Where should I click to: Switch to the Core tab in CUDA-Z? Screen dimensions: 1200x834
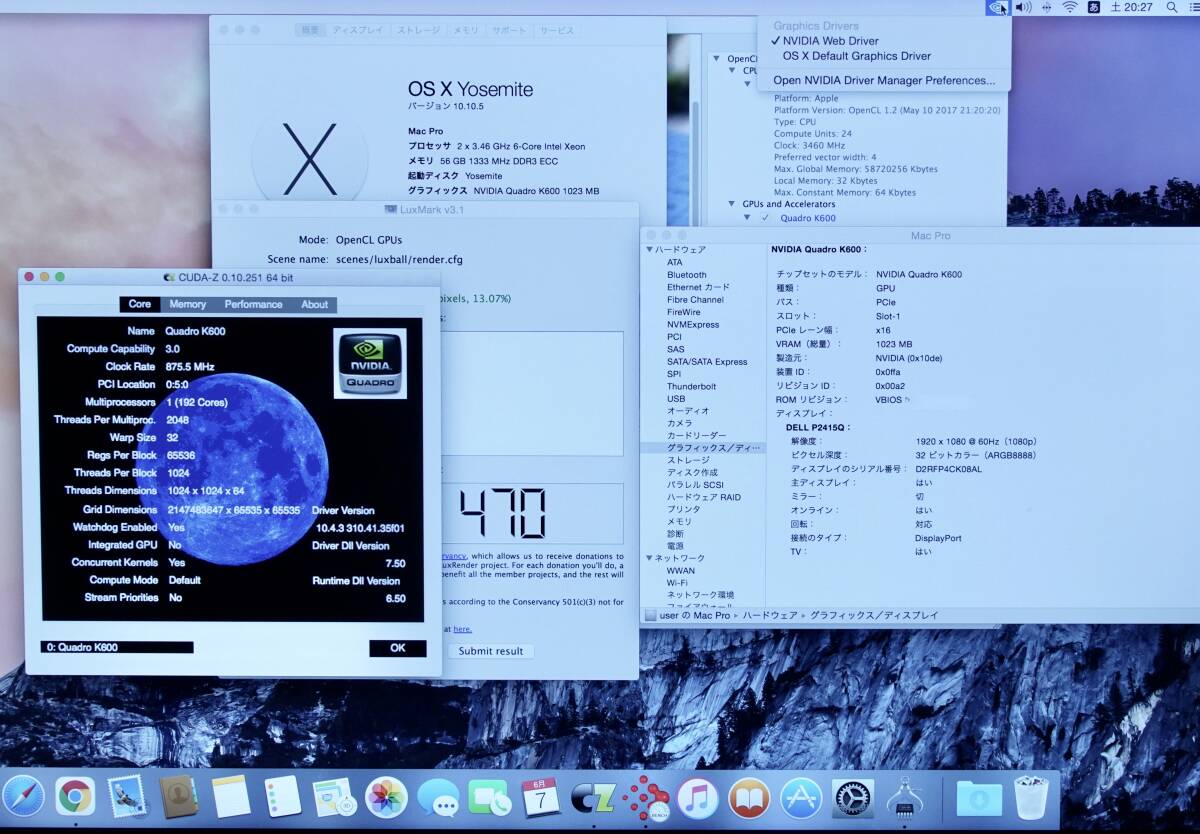(x=140, y=304)
